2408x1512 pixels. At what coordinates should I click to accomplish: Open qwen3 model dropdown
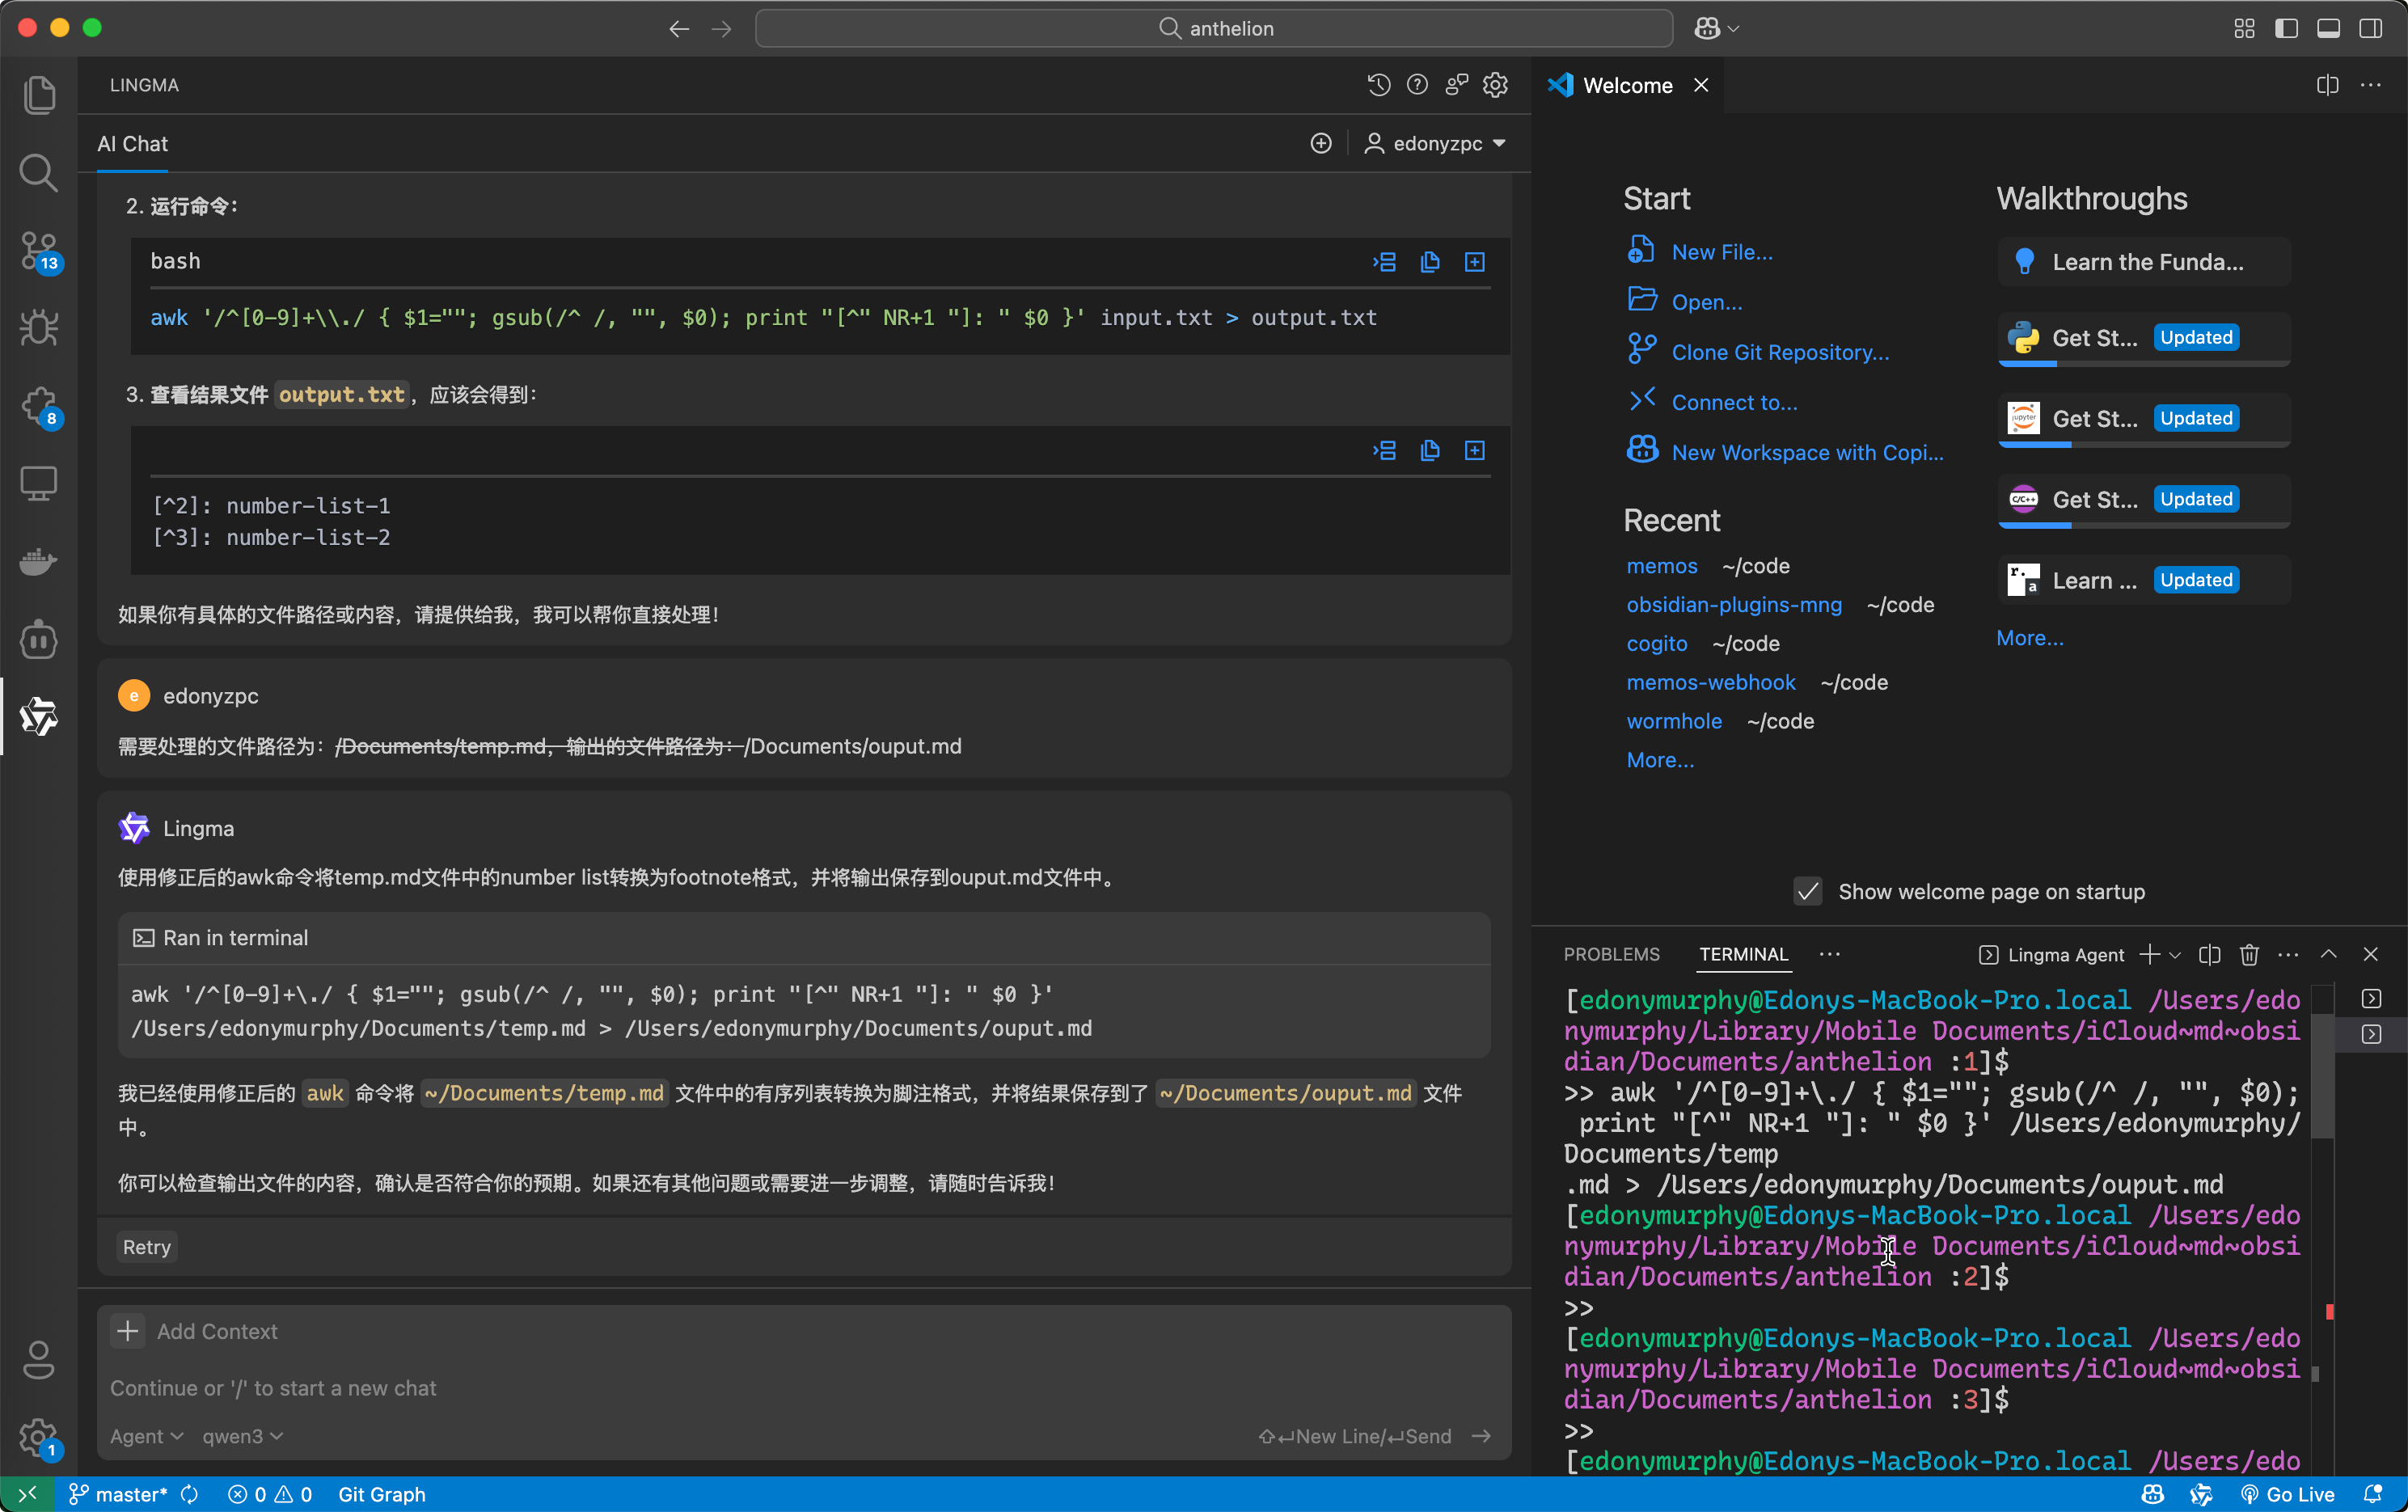[243, 1436]
